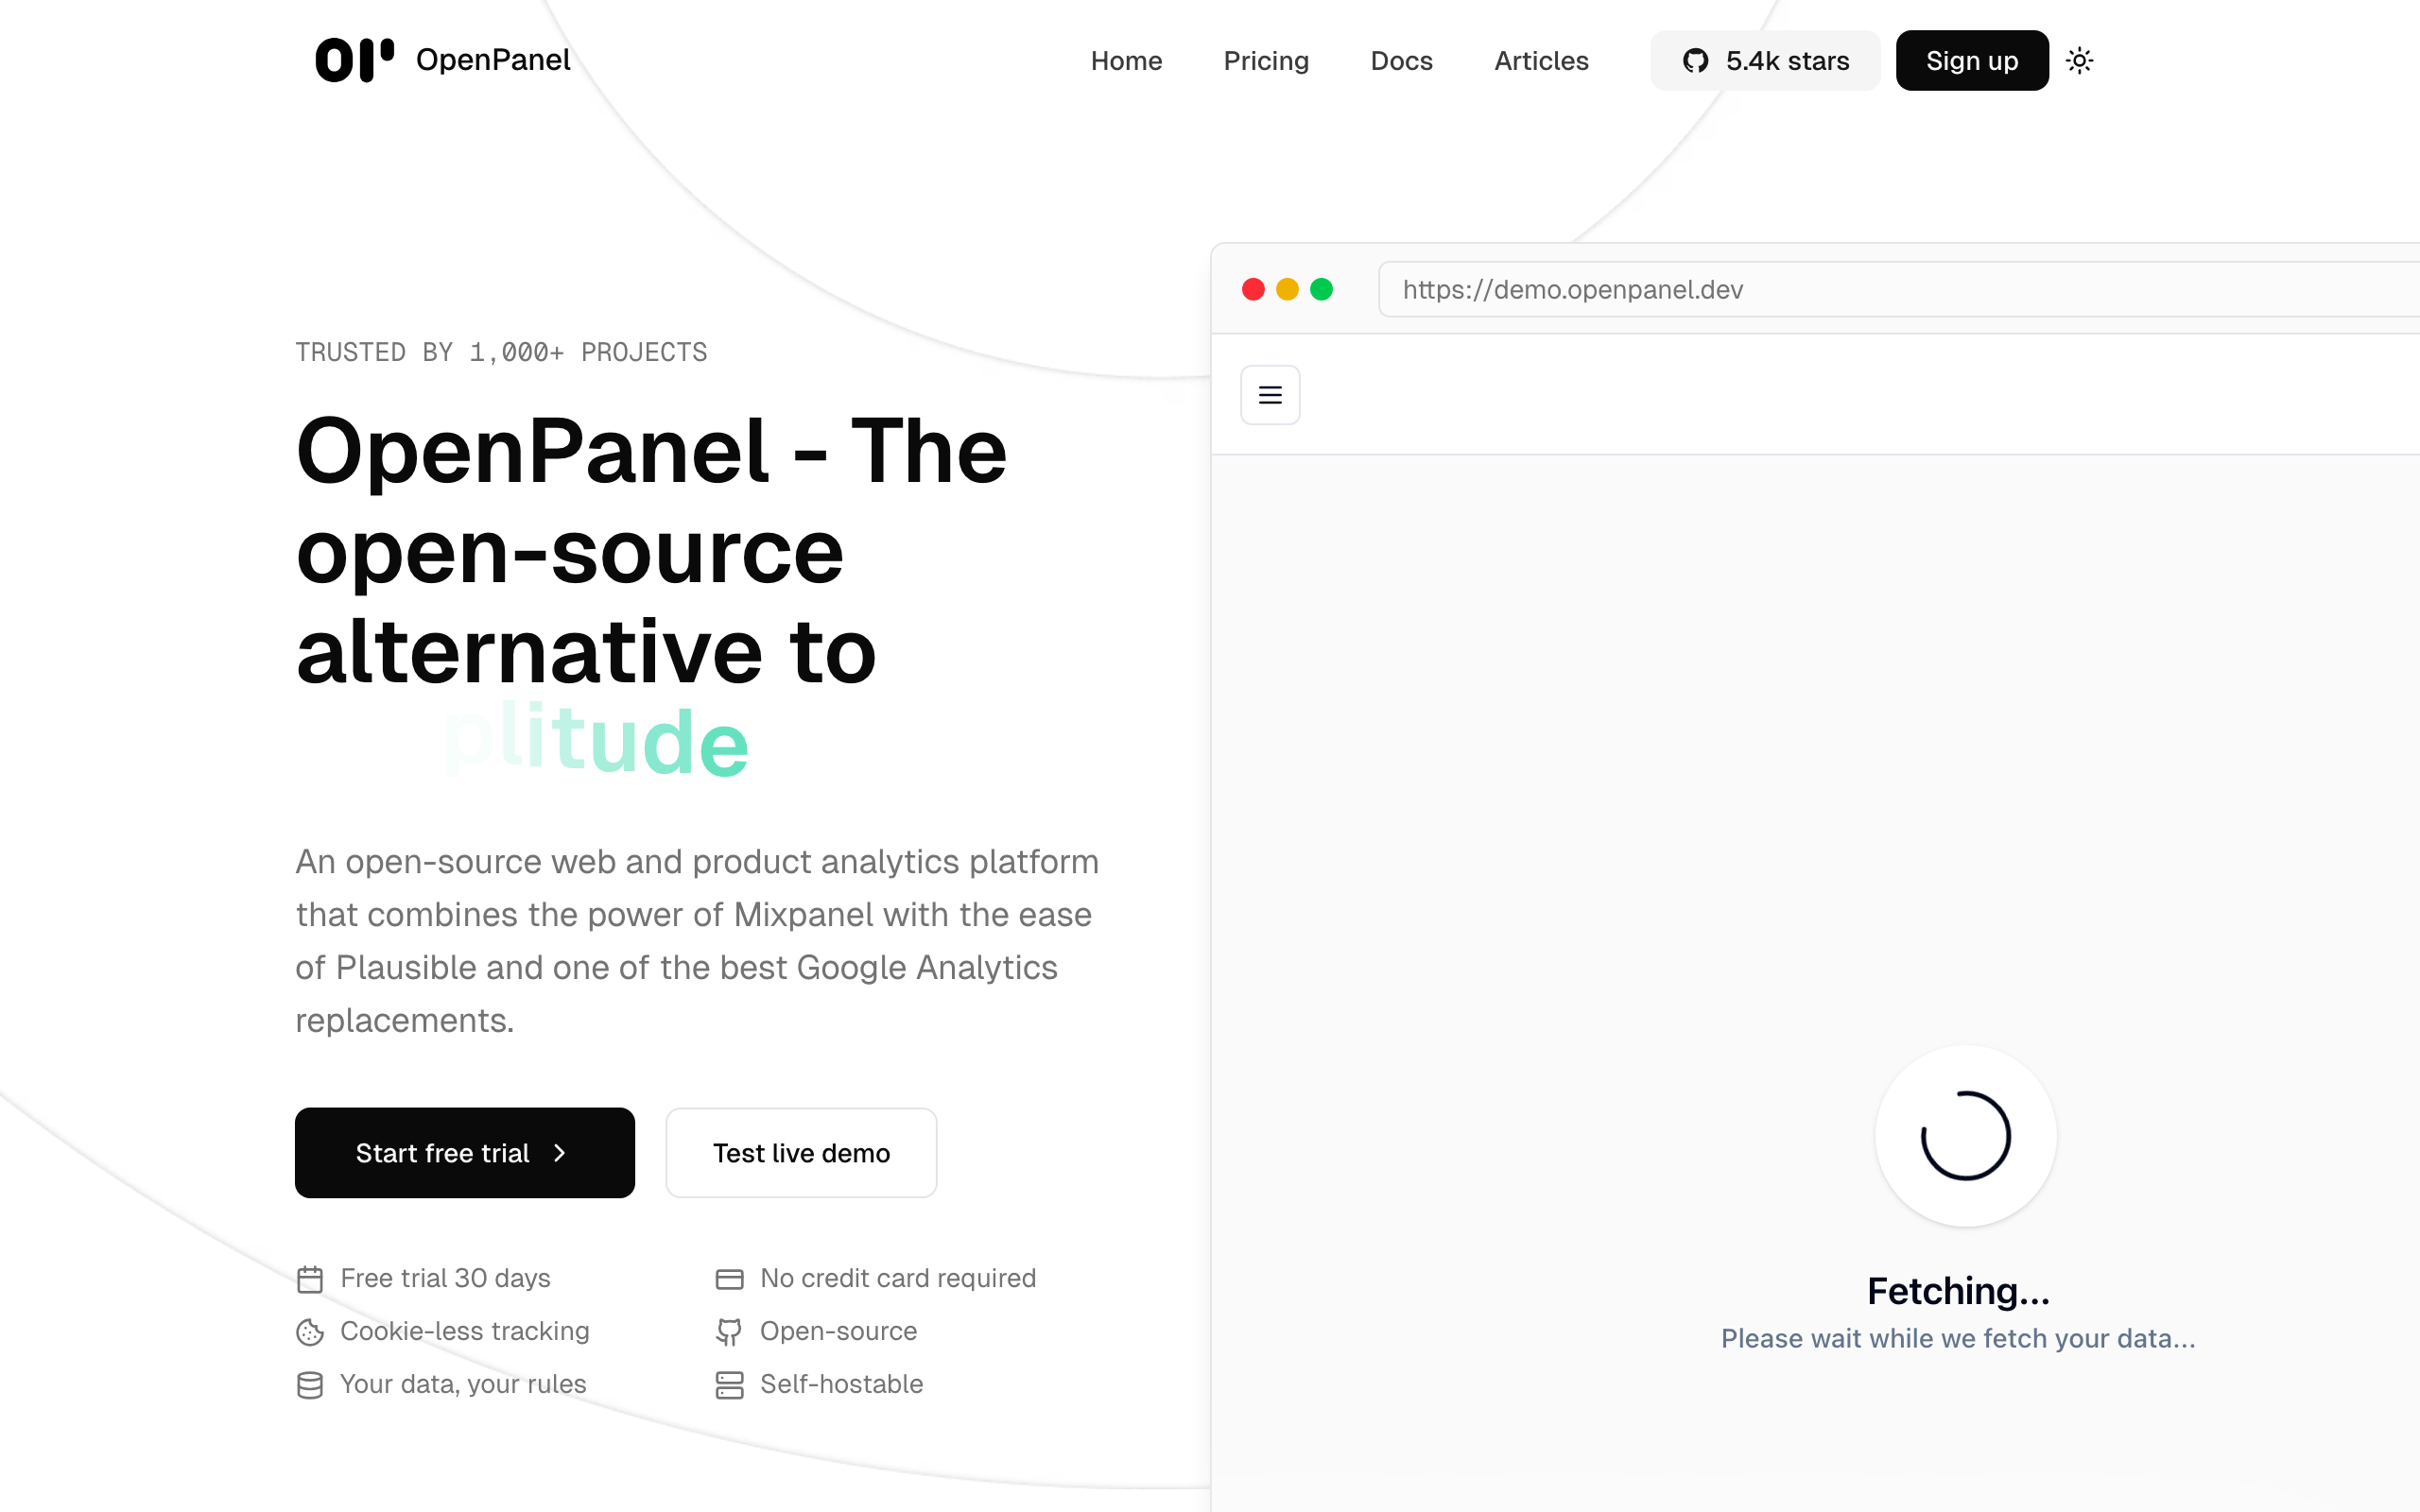Click the server icon by Self-hostable
Viewport: 2420px width, 1512px height.
pos(729,1385)
